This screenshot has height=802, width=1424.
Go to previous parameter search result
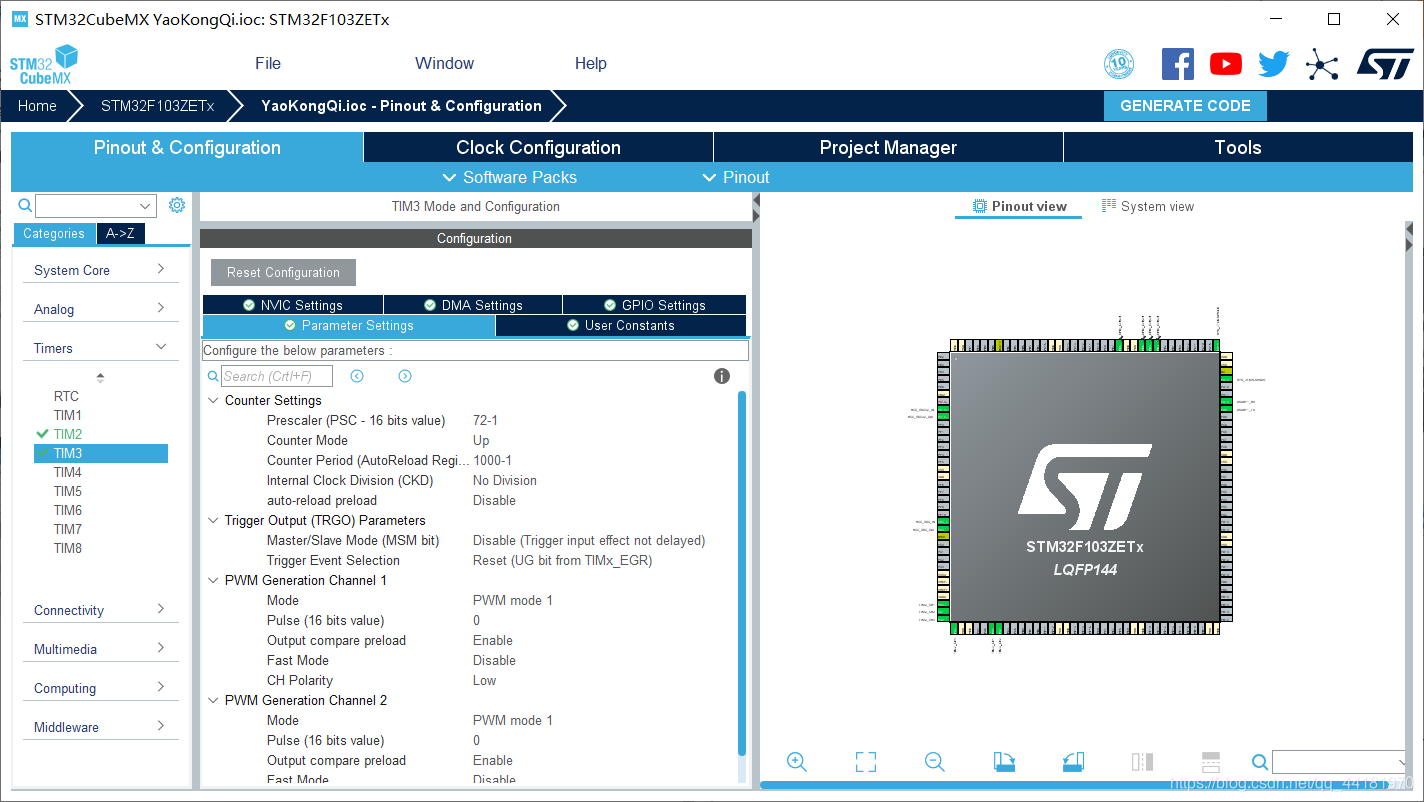tap(357, 376)
